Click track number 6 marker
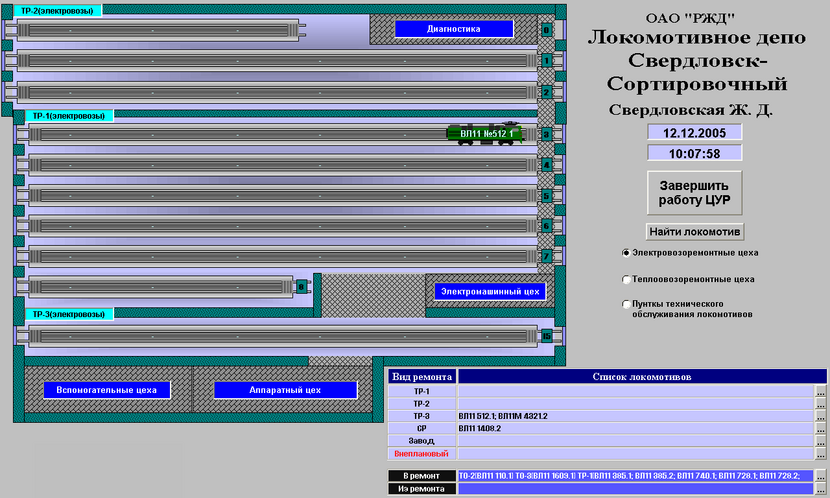 coord(546,226)
